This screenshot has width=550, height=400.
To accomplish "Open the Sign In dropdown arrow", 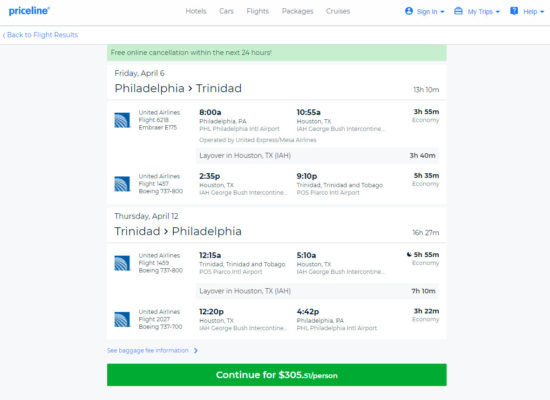I will pos(442,12).
